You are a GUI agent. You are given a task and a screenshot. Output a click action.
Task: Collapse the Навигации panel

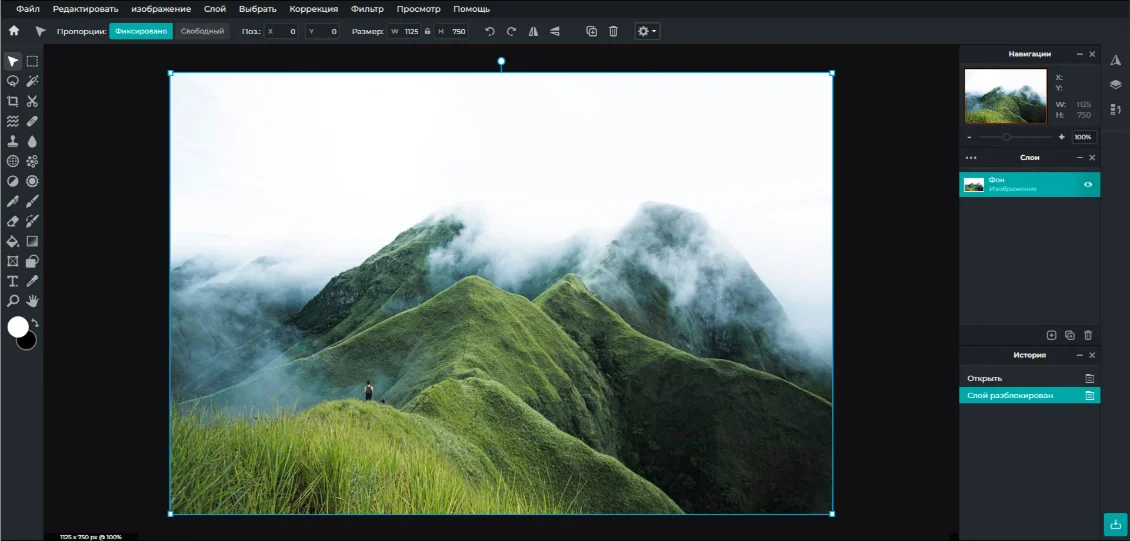pyautogui.click(x=1078, y=54)
